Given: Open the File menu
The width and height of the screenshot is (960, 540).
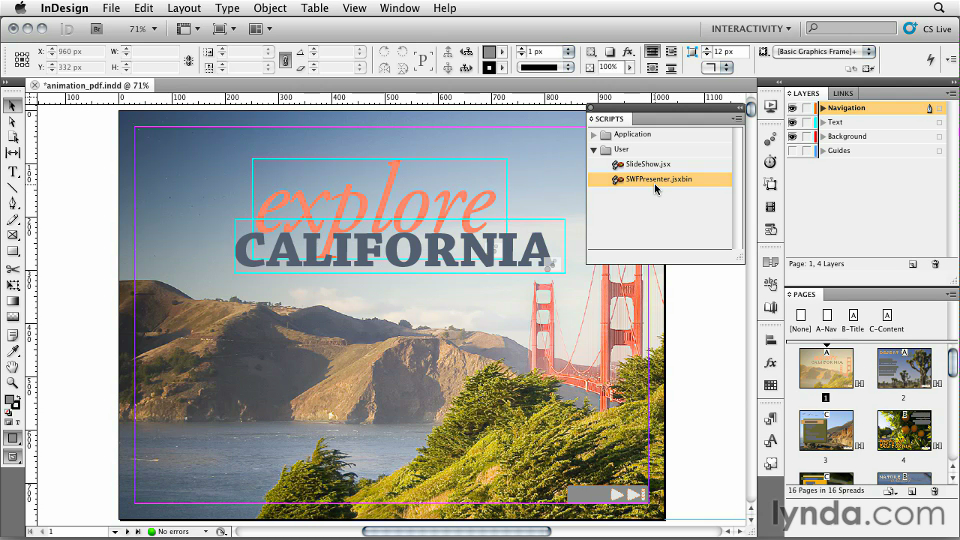Looking at the screenshot, I should coord(111,8).
